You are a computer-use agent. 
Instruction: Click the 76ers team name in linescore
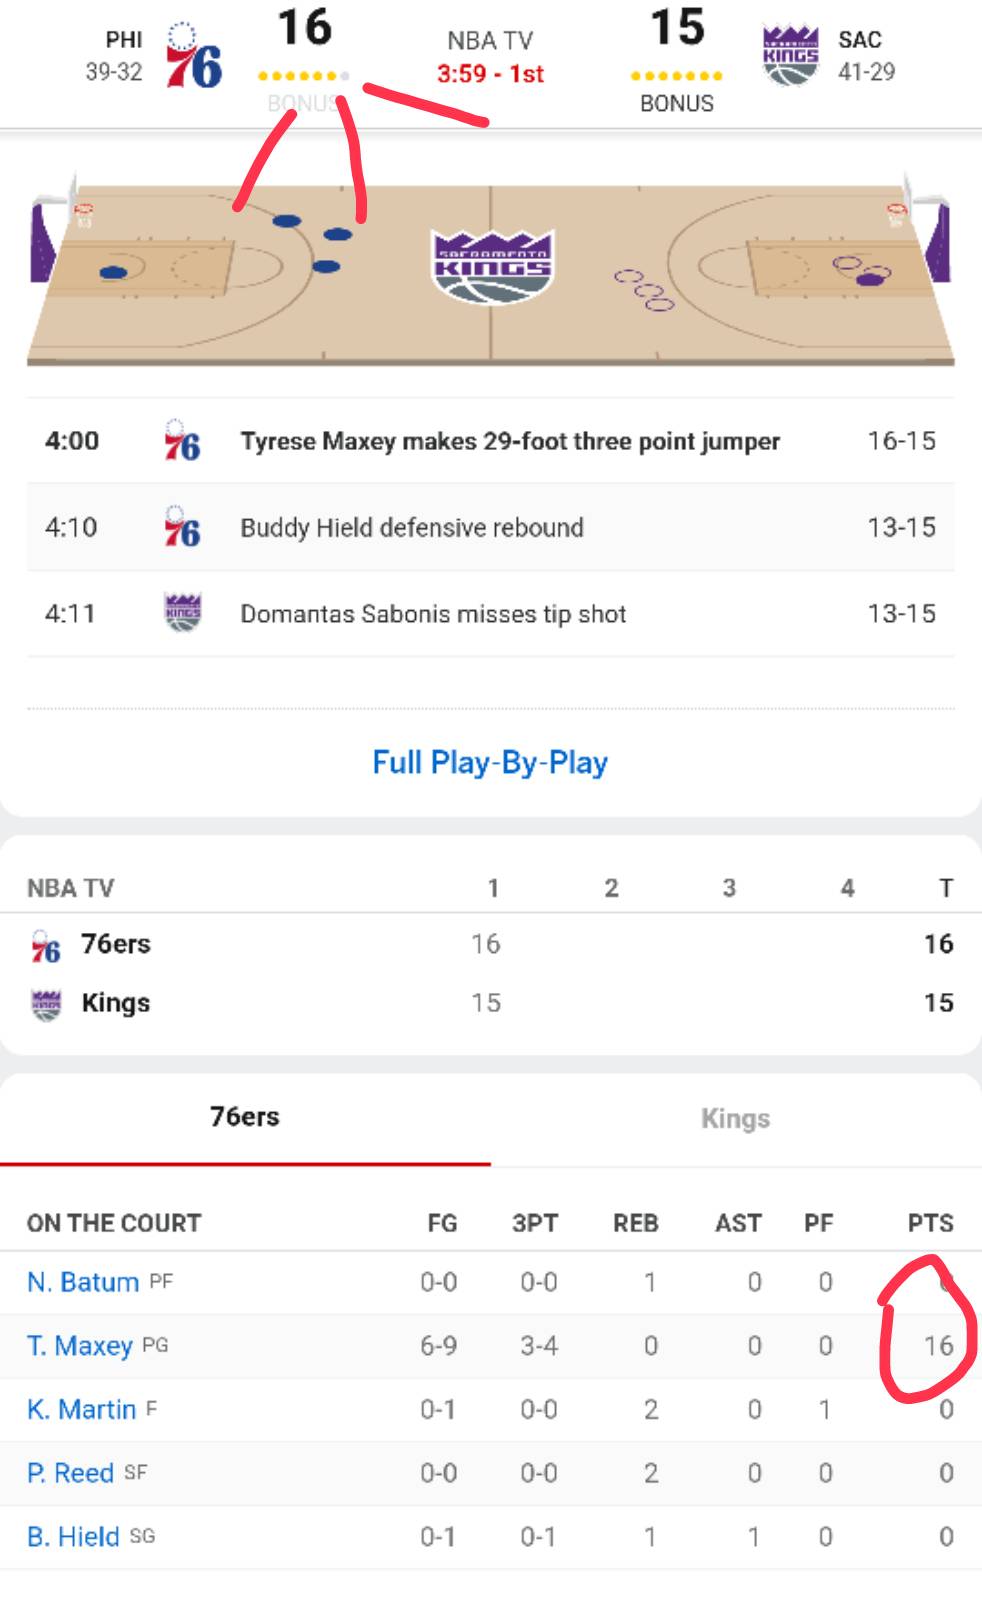pos(116,944)
